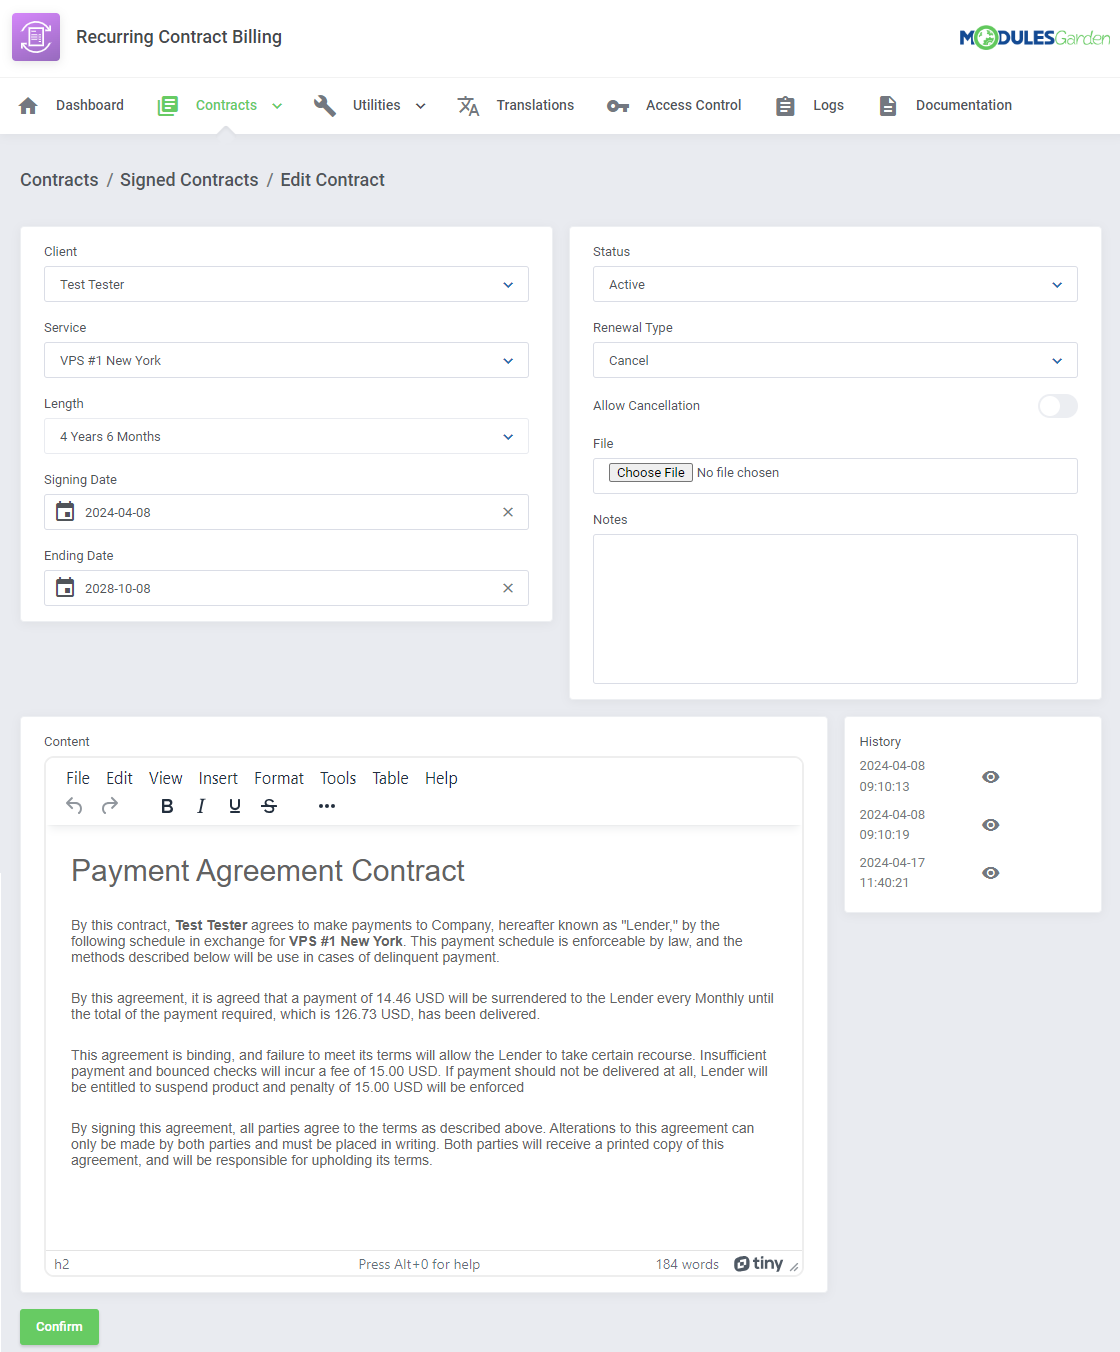Viewport: 1120px width, 1352px height.
Task: Expand the Contracts menu chevron
Action: point(277,106)
